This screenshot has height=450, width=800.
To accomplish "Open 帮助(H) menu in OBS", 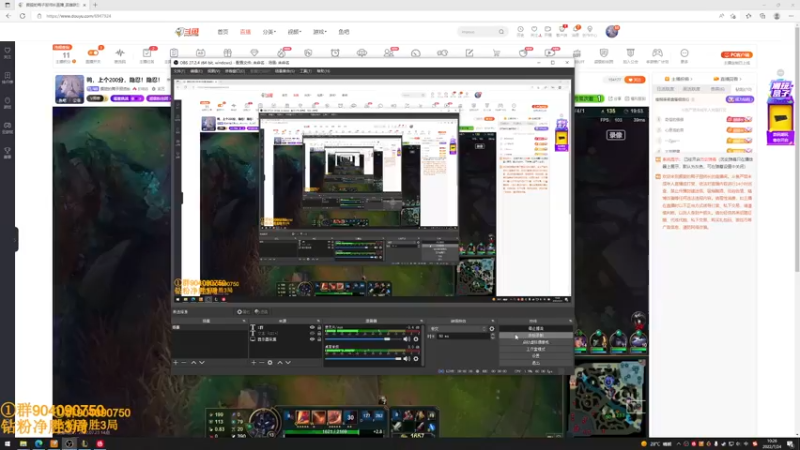I will pos(323,71).
